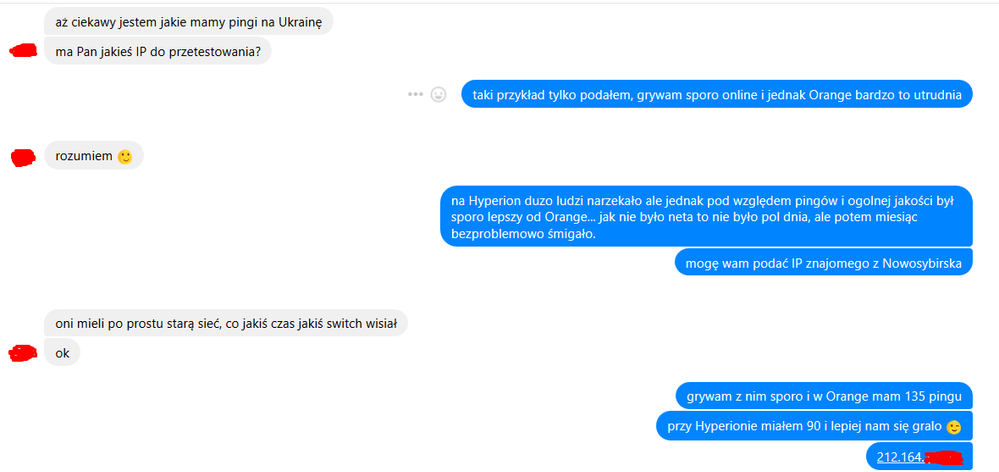Screen dimensions: 999x472
Task: Open the three-dot more options icon
Action: [x=416, y=95]
